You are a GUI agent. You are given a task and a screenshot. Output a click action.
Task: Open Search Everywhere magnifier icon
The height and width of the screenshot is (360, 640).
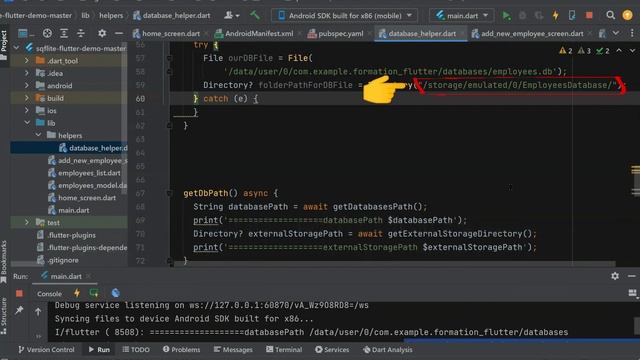[x=610, y=16]
